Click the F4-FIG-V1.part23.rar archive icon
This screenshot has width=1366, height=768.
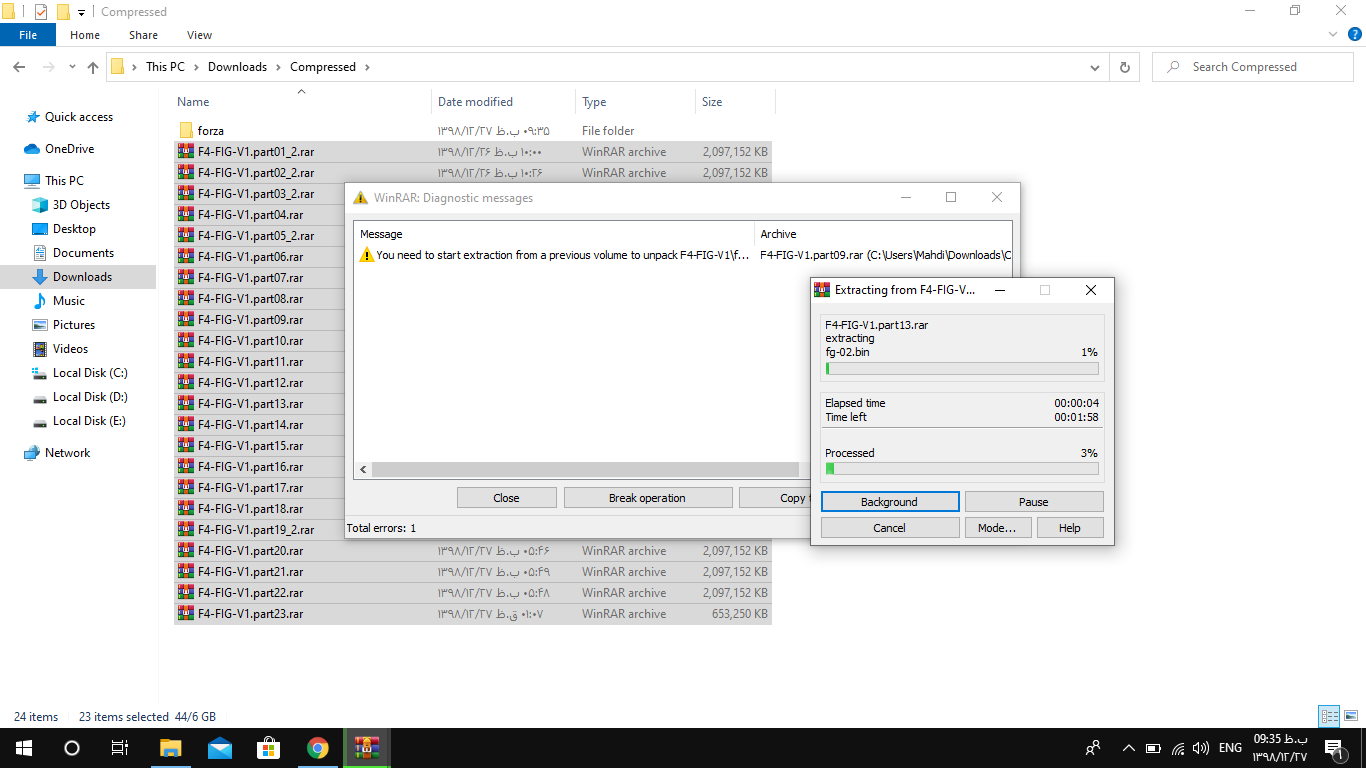(185, 614)
